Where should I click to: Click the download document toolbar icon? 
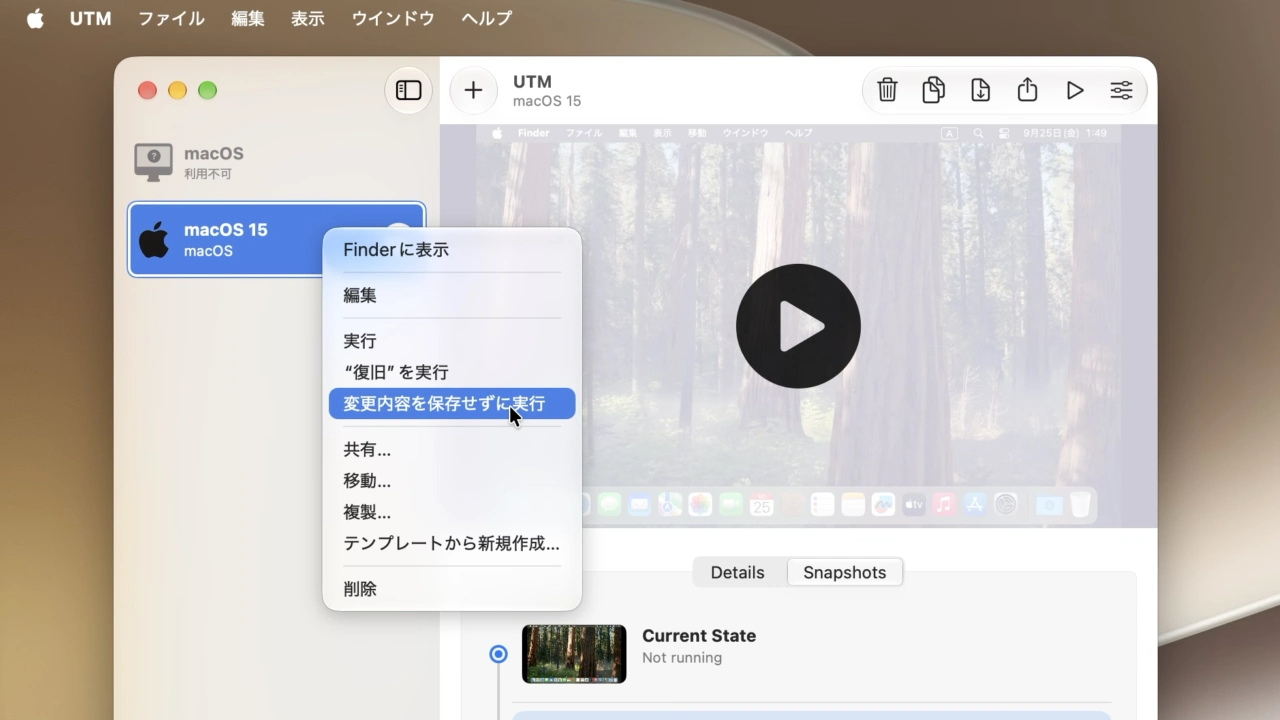click(x=980, y=91)
